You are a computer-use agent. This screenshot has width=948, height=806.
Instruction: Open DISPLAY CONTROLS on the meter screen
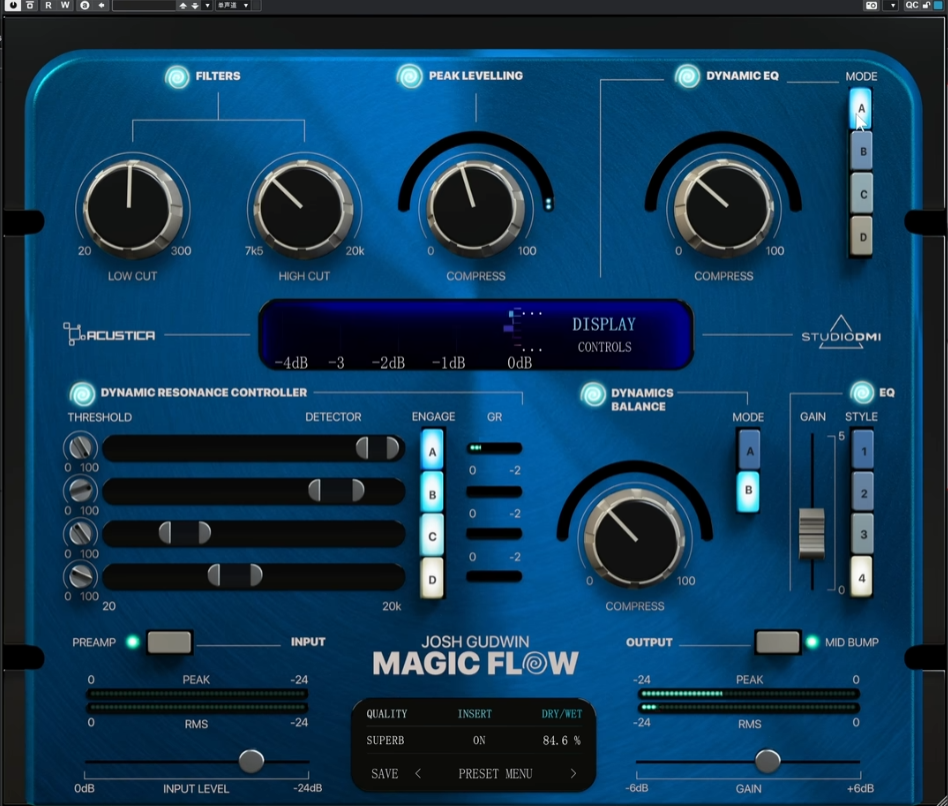tap(604, 334)
